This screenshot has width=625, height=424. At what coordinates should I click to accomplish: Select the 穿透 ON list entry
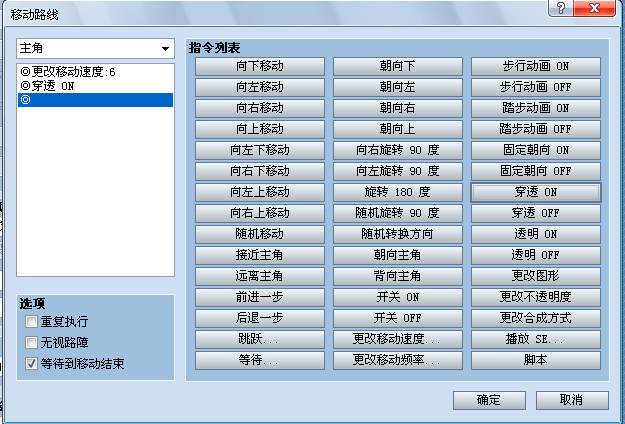95,86
